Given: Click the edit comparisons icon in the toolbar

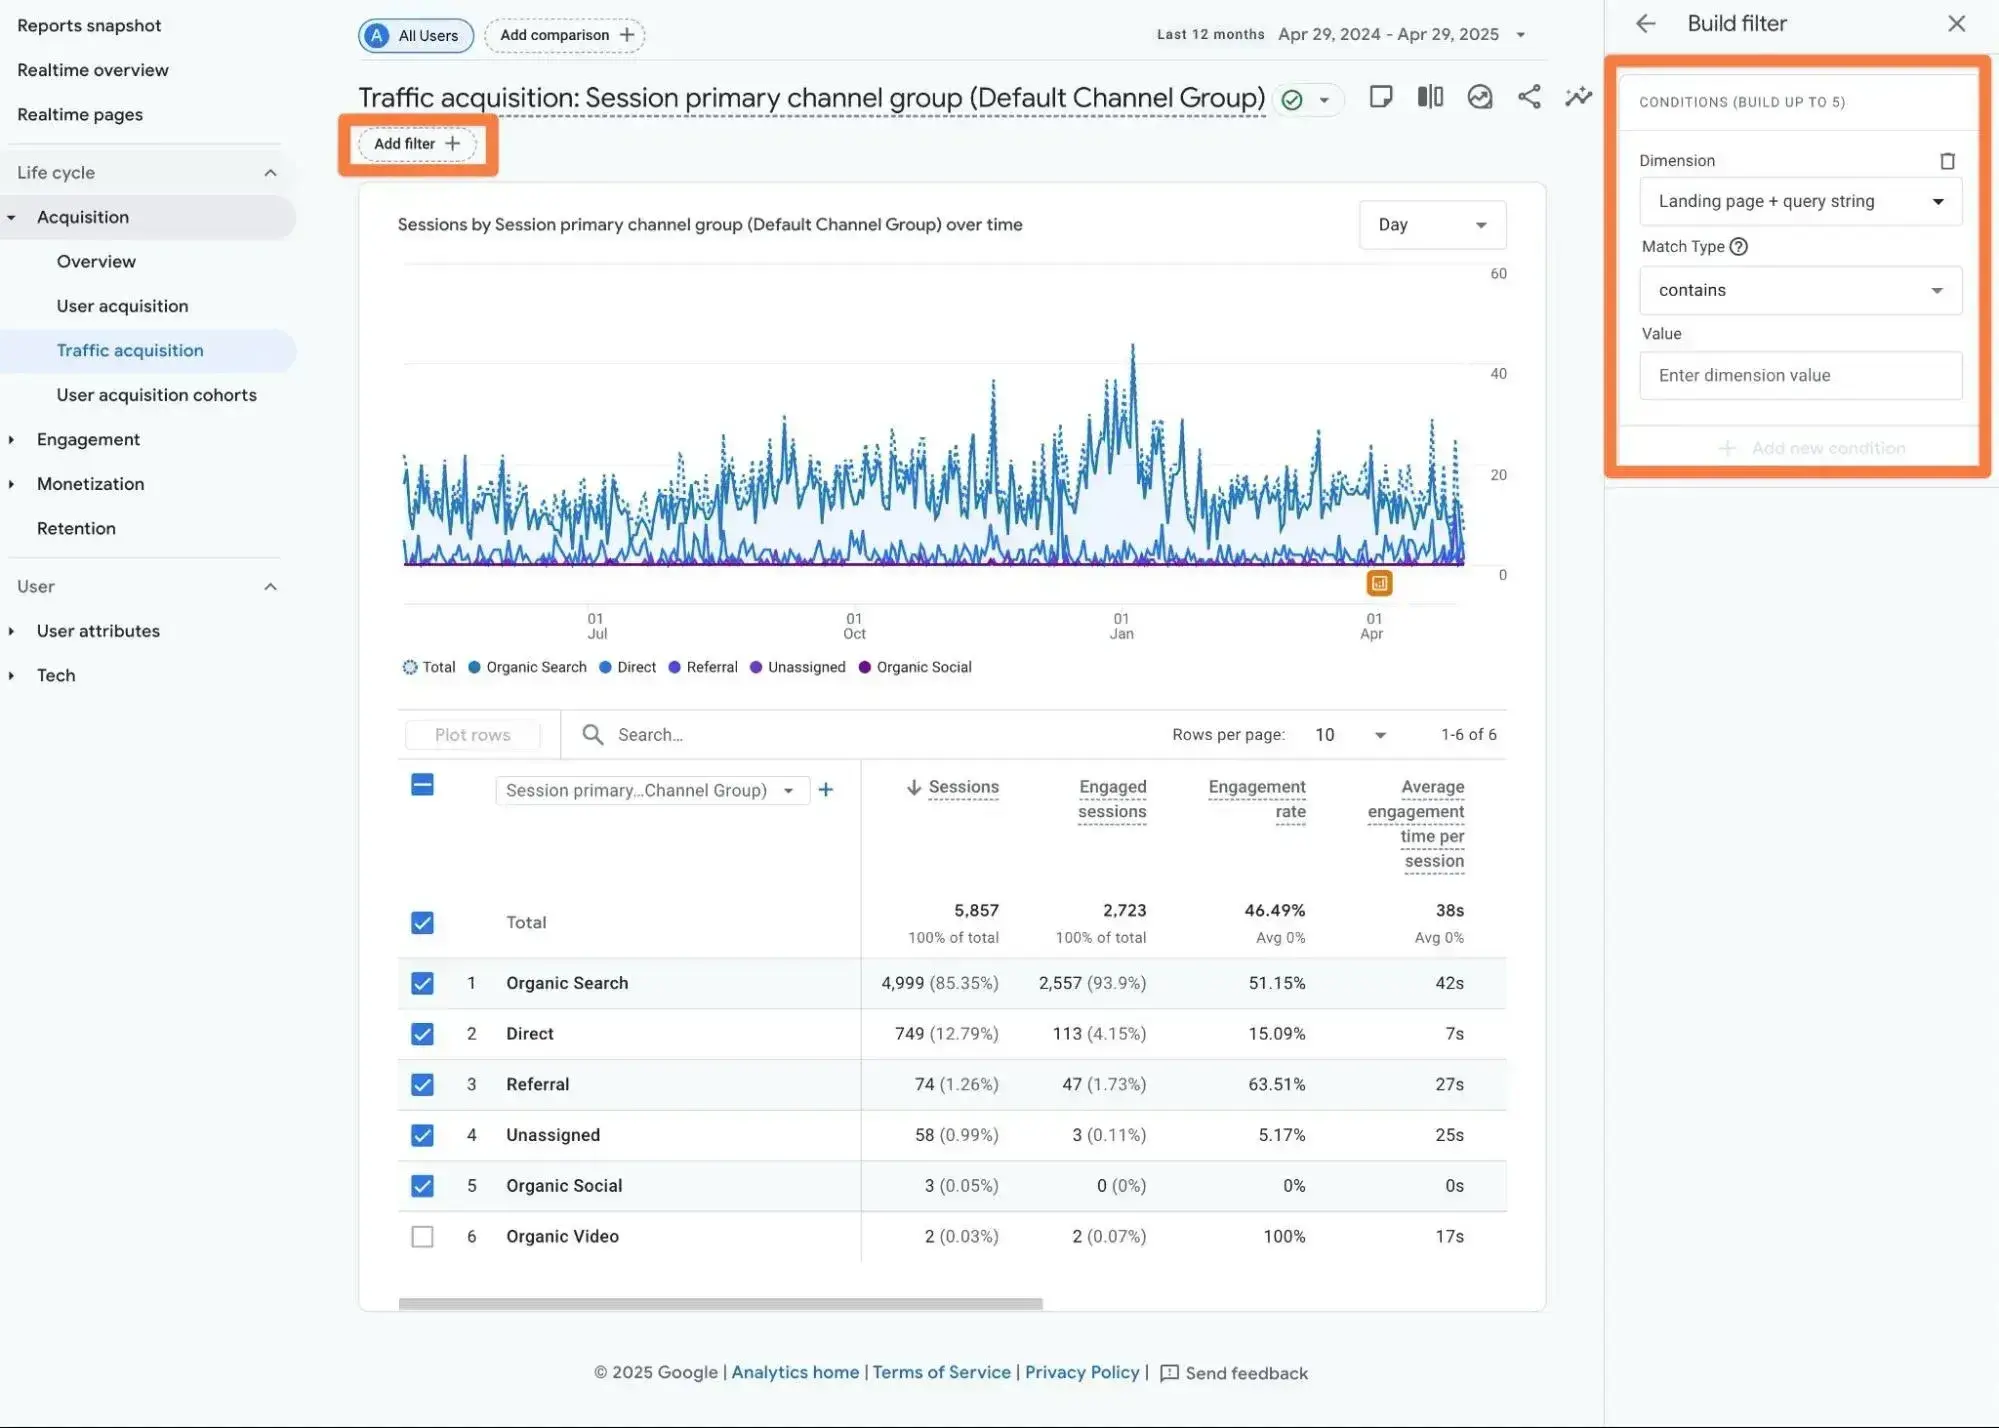Looking at the screenshot, I should [x=1430, y=97].
